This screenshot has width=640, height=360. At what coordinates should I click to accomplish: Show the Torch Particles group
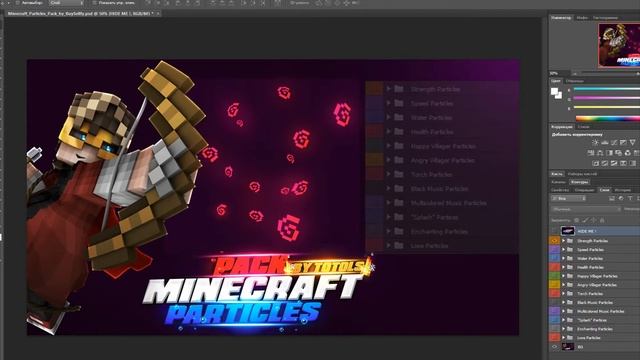[554, 293]
